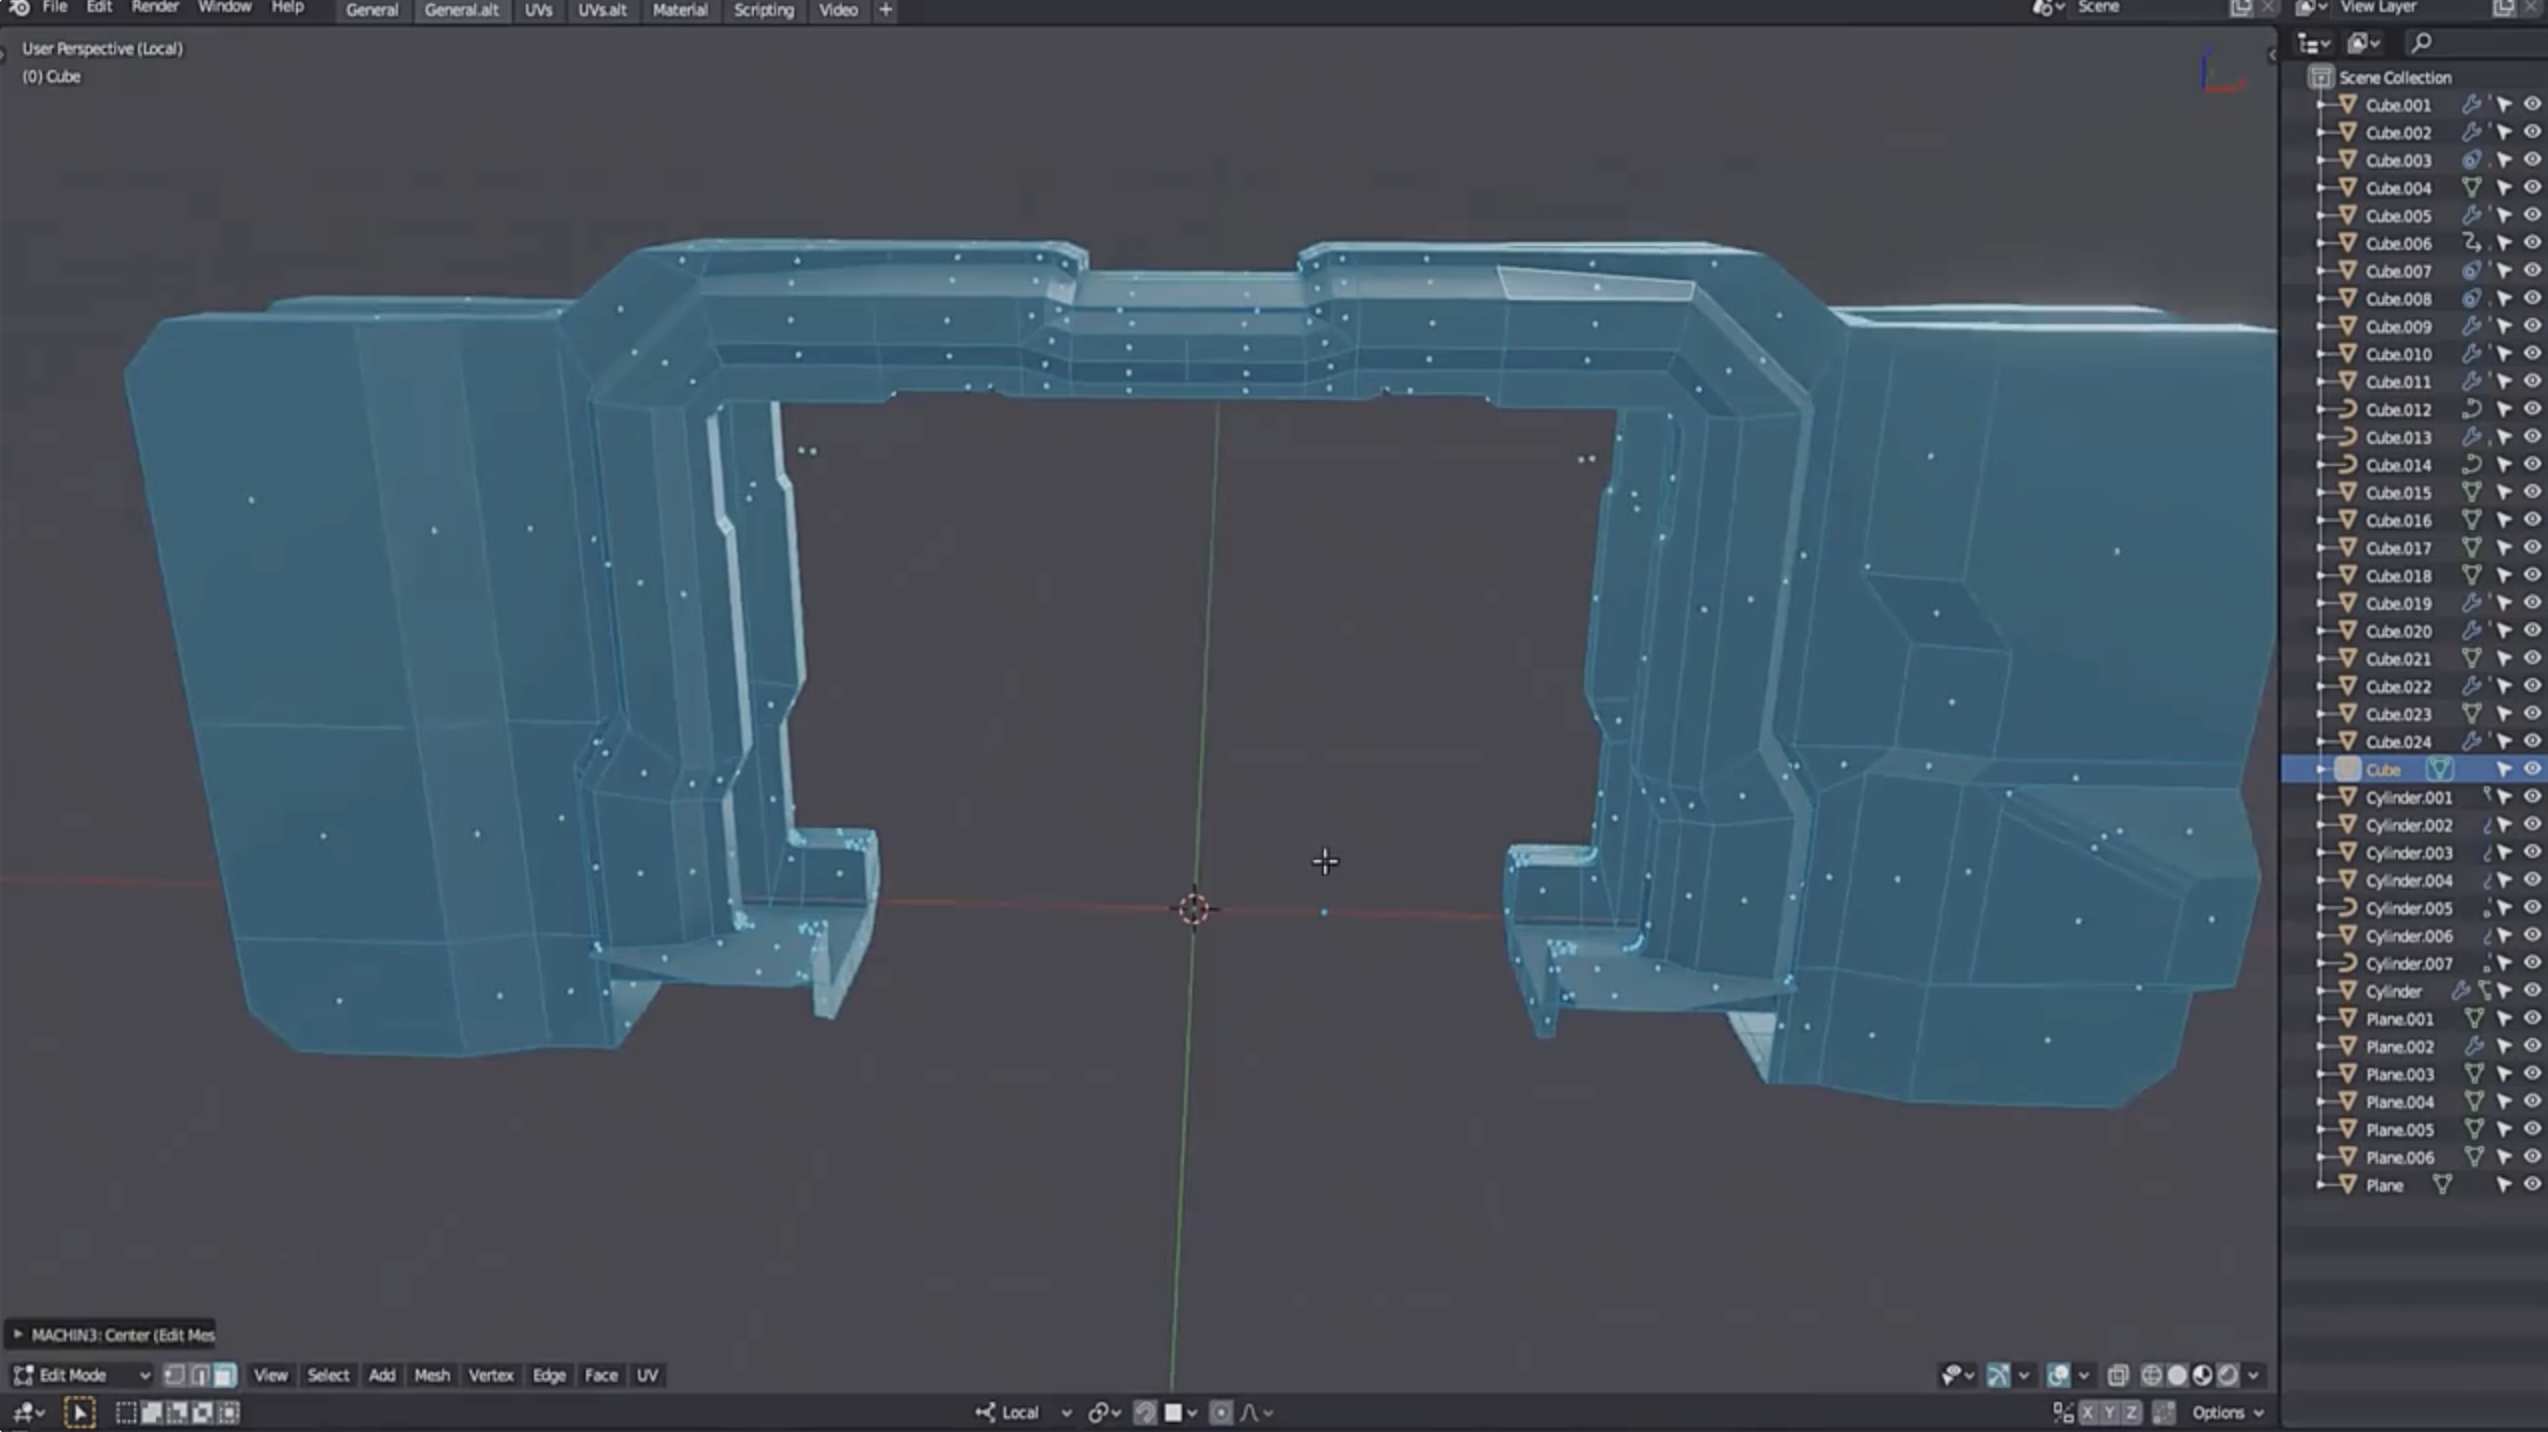Hide Cube.012 with eye icon

(x=2531, y=409)
